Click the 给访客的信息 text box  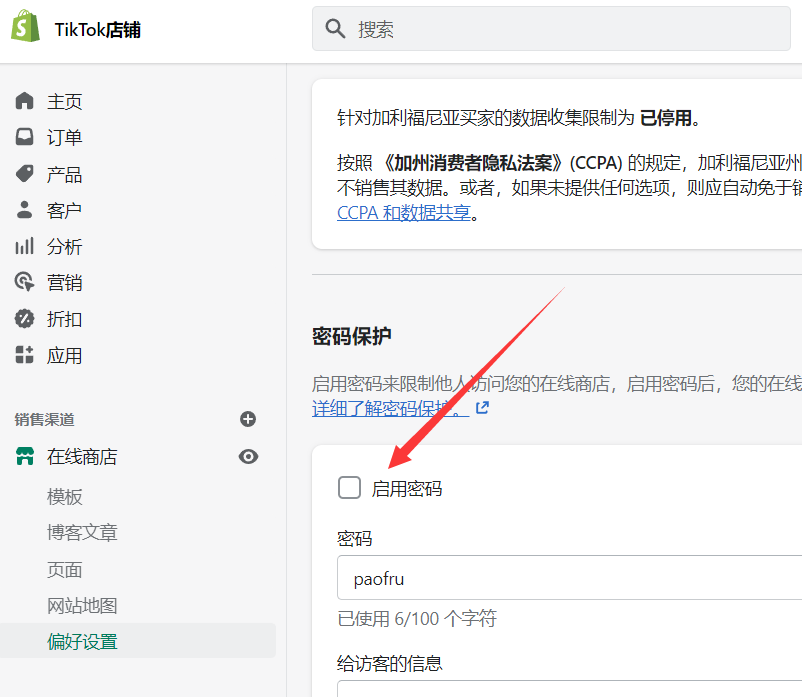pyautogui.click(x=569, y=689)
